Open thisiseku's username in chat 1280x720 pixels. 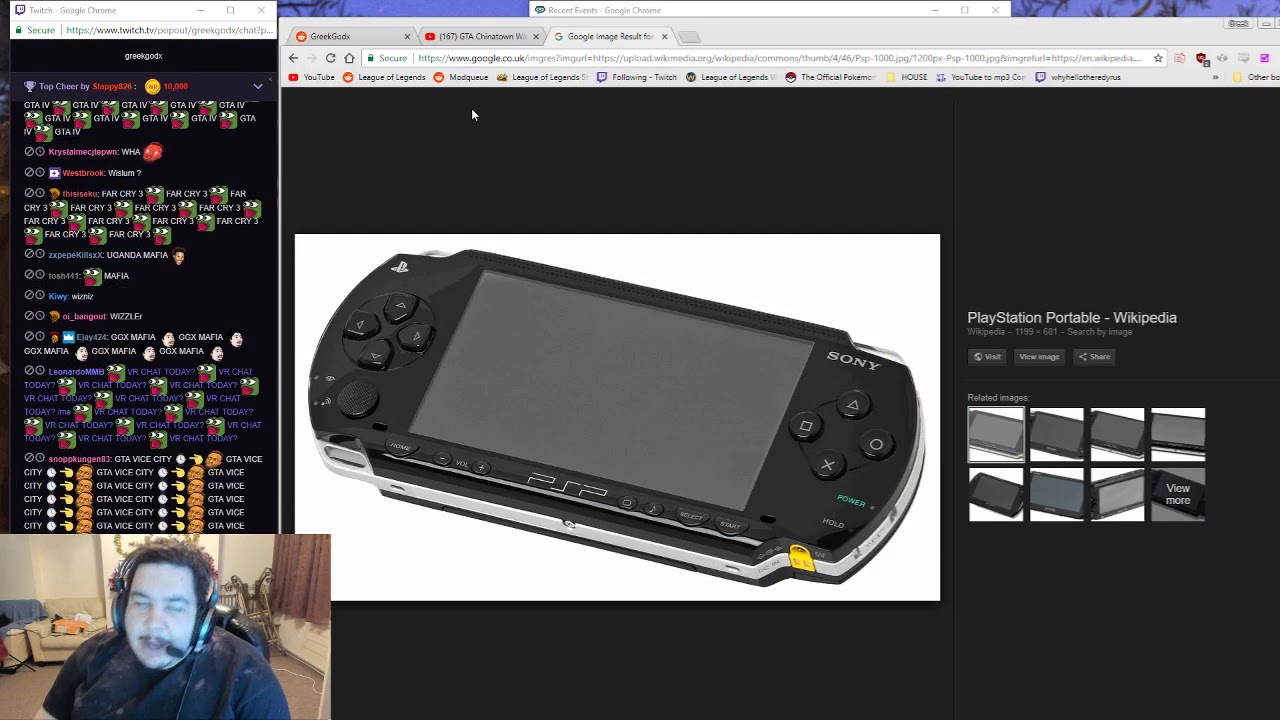pyautogui.click(x=80, y=193)
